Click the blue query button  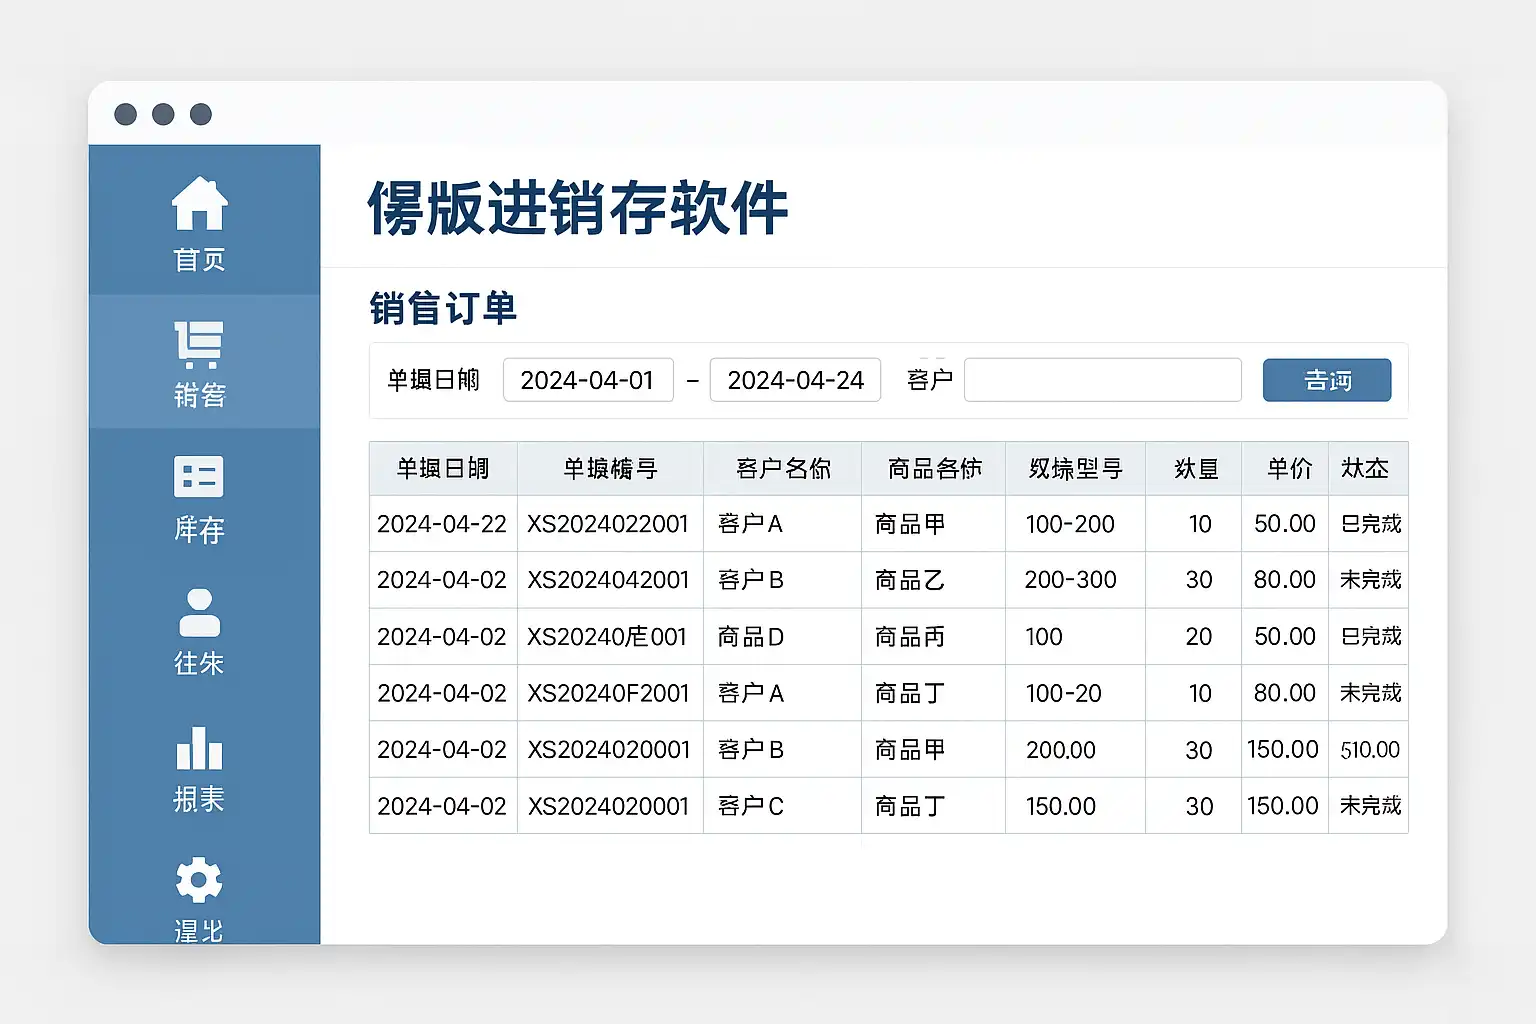coord(1326,380)
